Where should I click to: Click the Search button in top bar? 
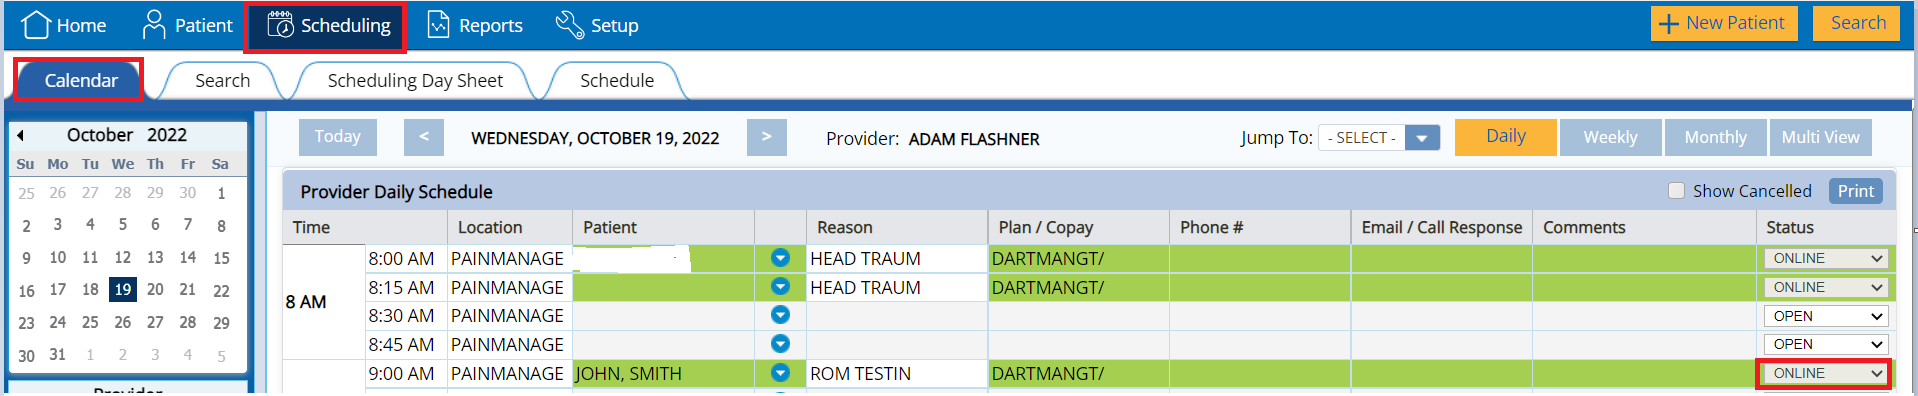pos(1857,23)
